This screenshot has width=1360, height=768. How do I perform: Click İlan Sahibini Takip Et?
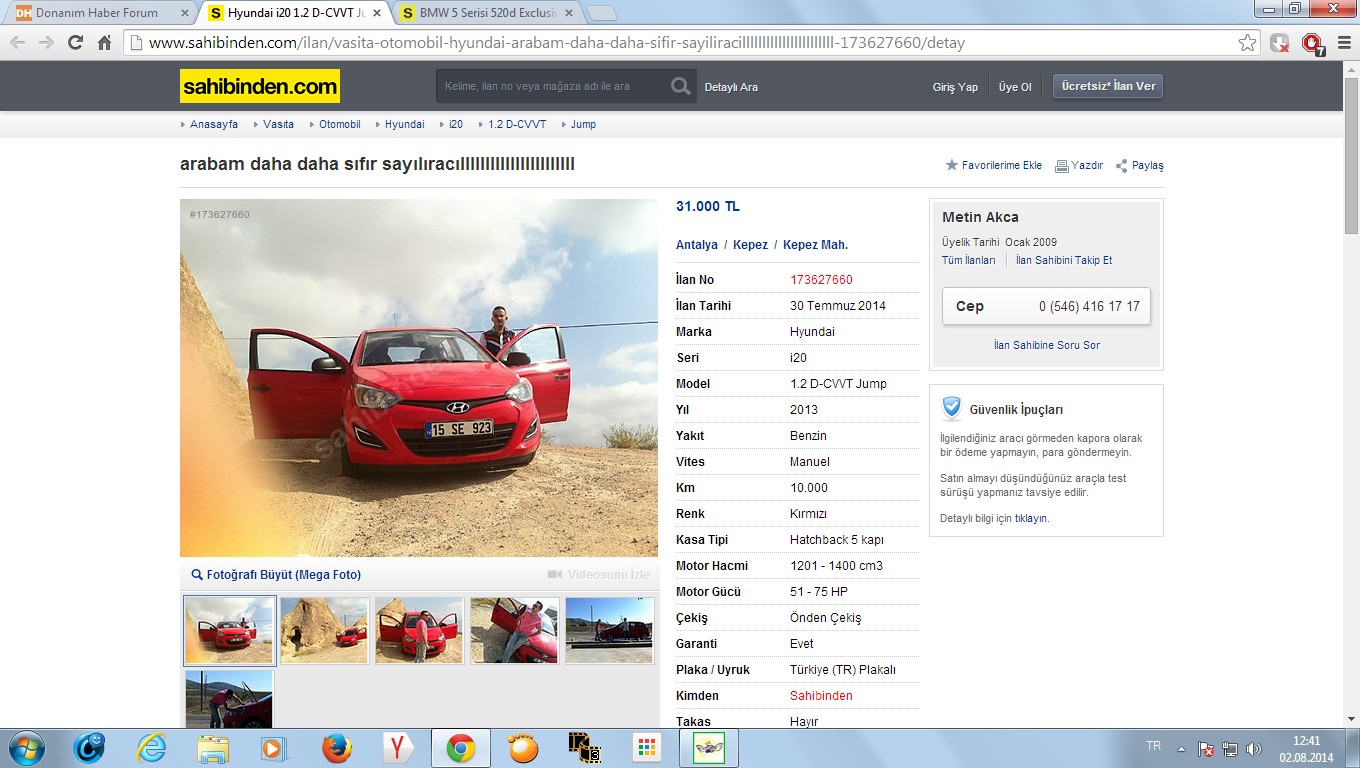point(1064,260)
